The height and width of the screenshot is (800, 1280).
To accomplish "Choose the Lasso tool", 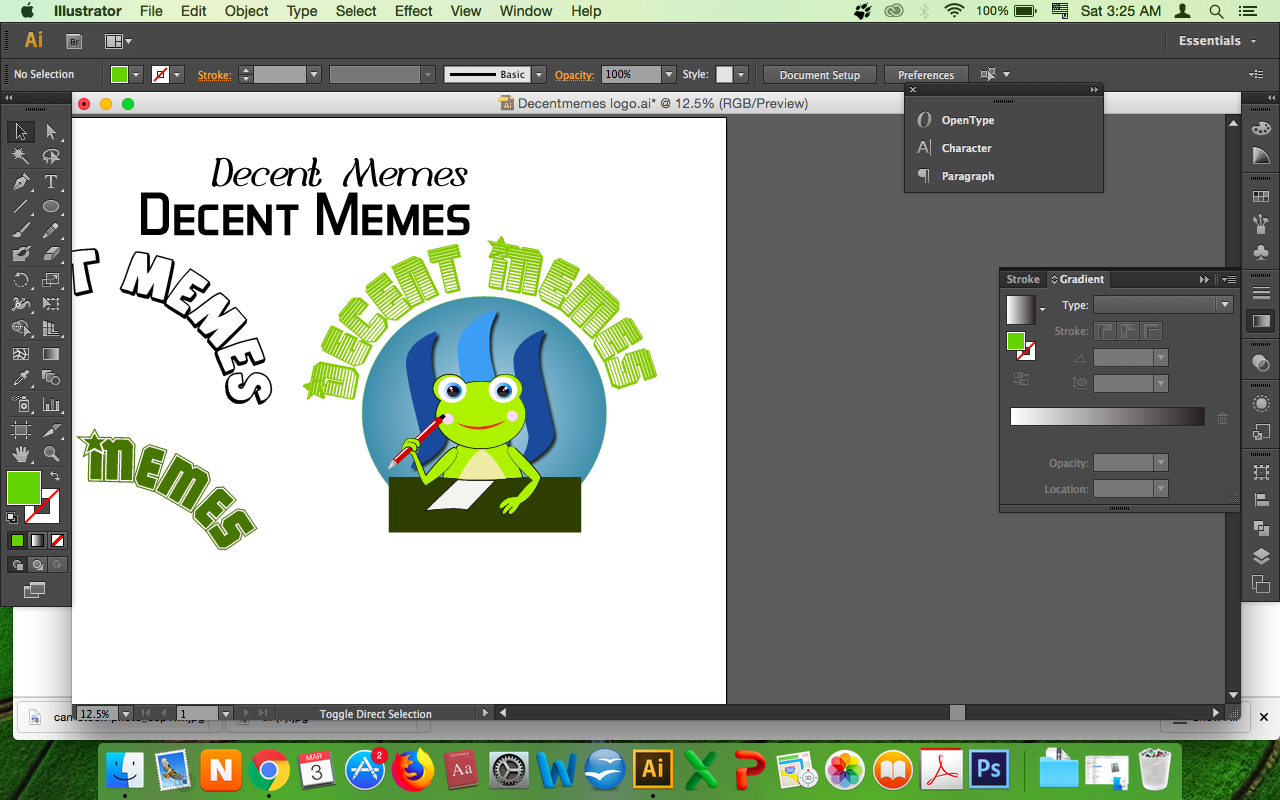I will pos(51,157).
